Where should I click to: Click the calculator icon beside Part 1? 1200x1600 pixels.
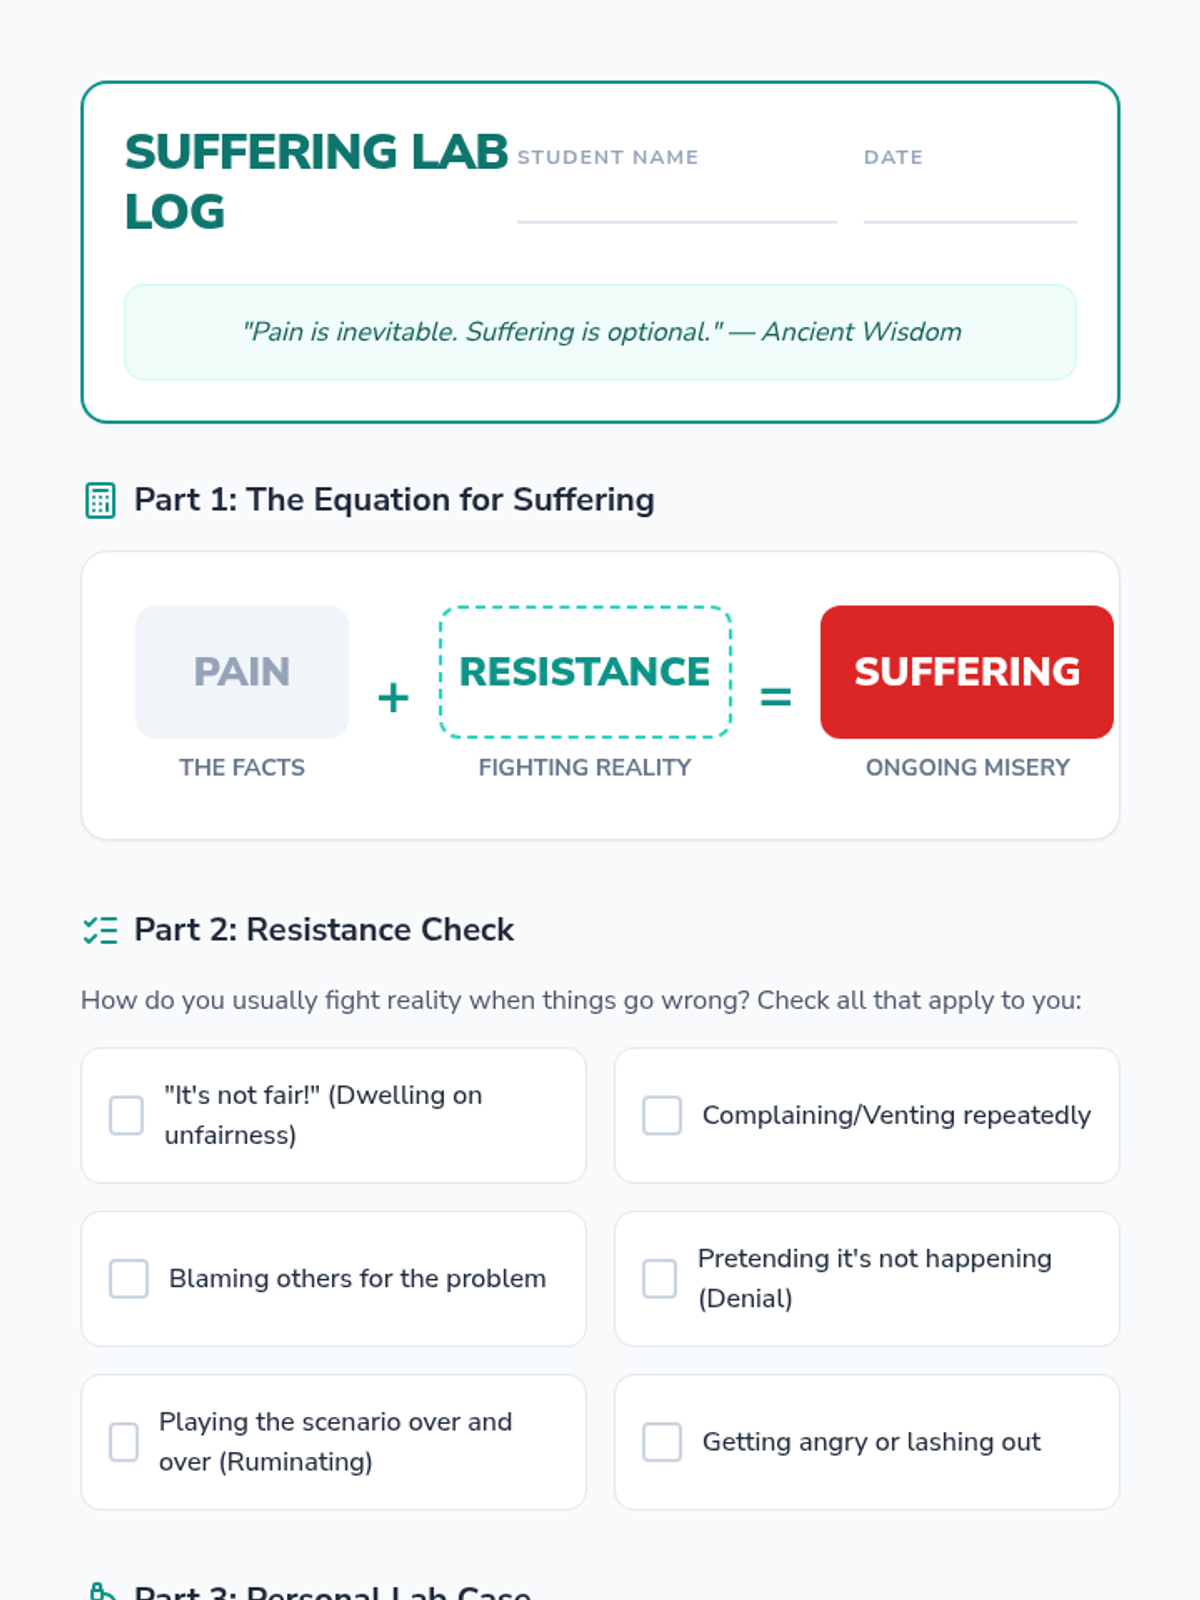(100, 500)
